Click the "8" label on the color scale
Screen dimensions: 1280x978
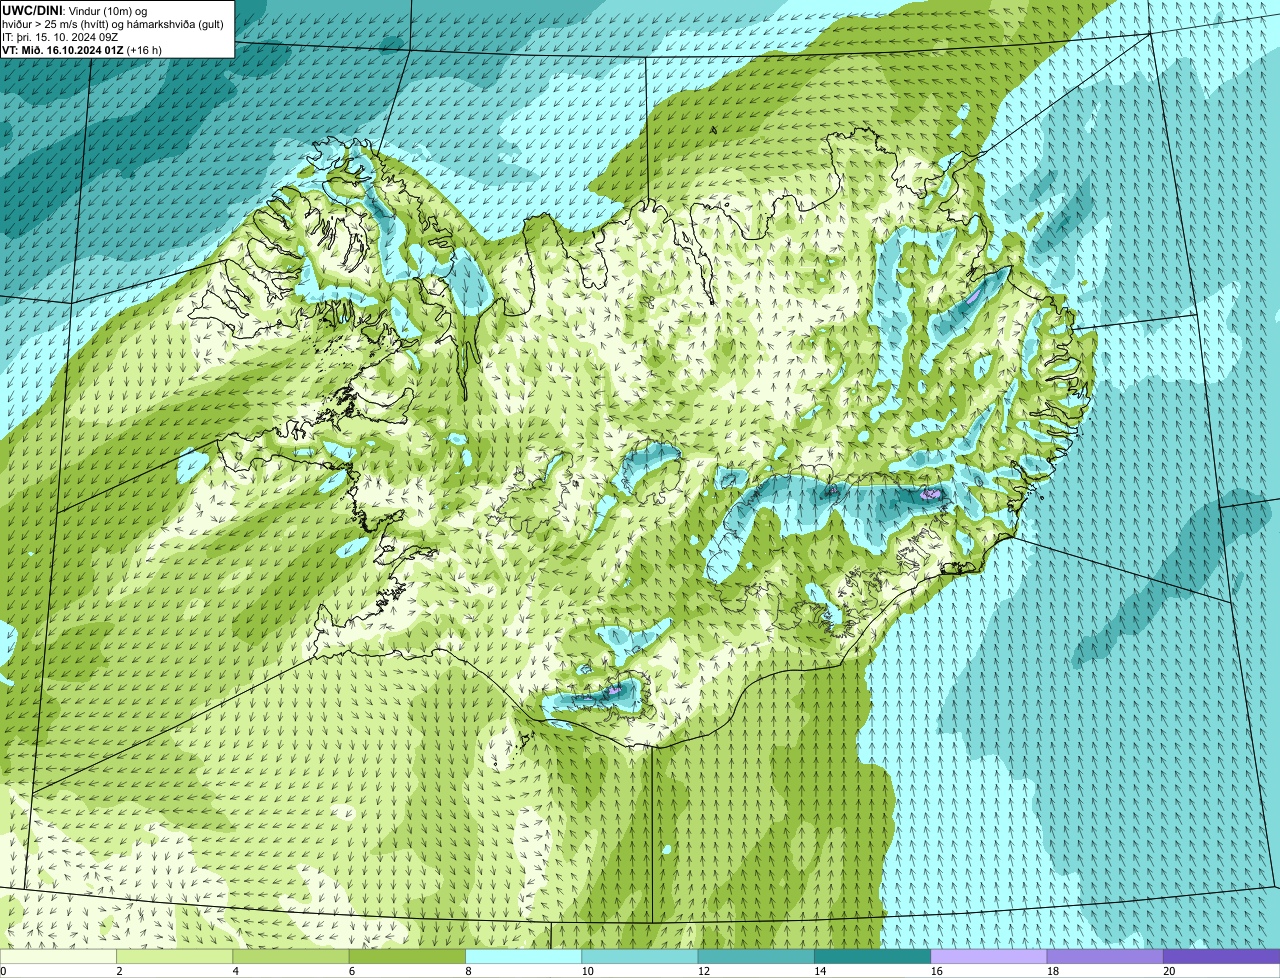click(468, 971)
